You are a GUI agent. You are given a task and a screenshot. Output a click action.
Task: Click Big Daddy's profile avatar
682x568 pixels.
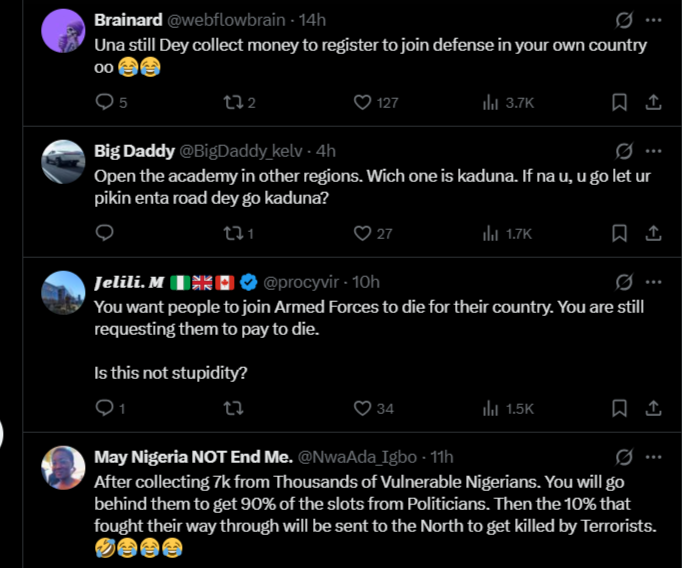tap(63, 160)
